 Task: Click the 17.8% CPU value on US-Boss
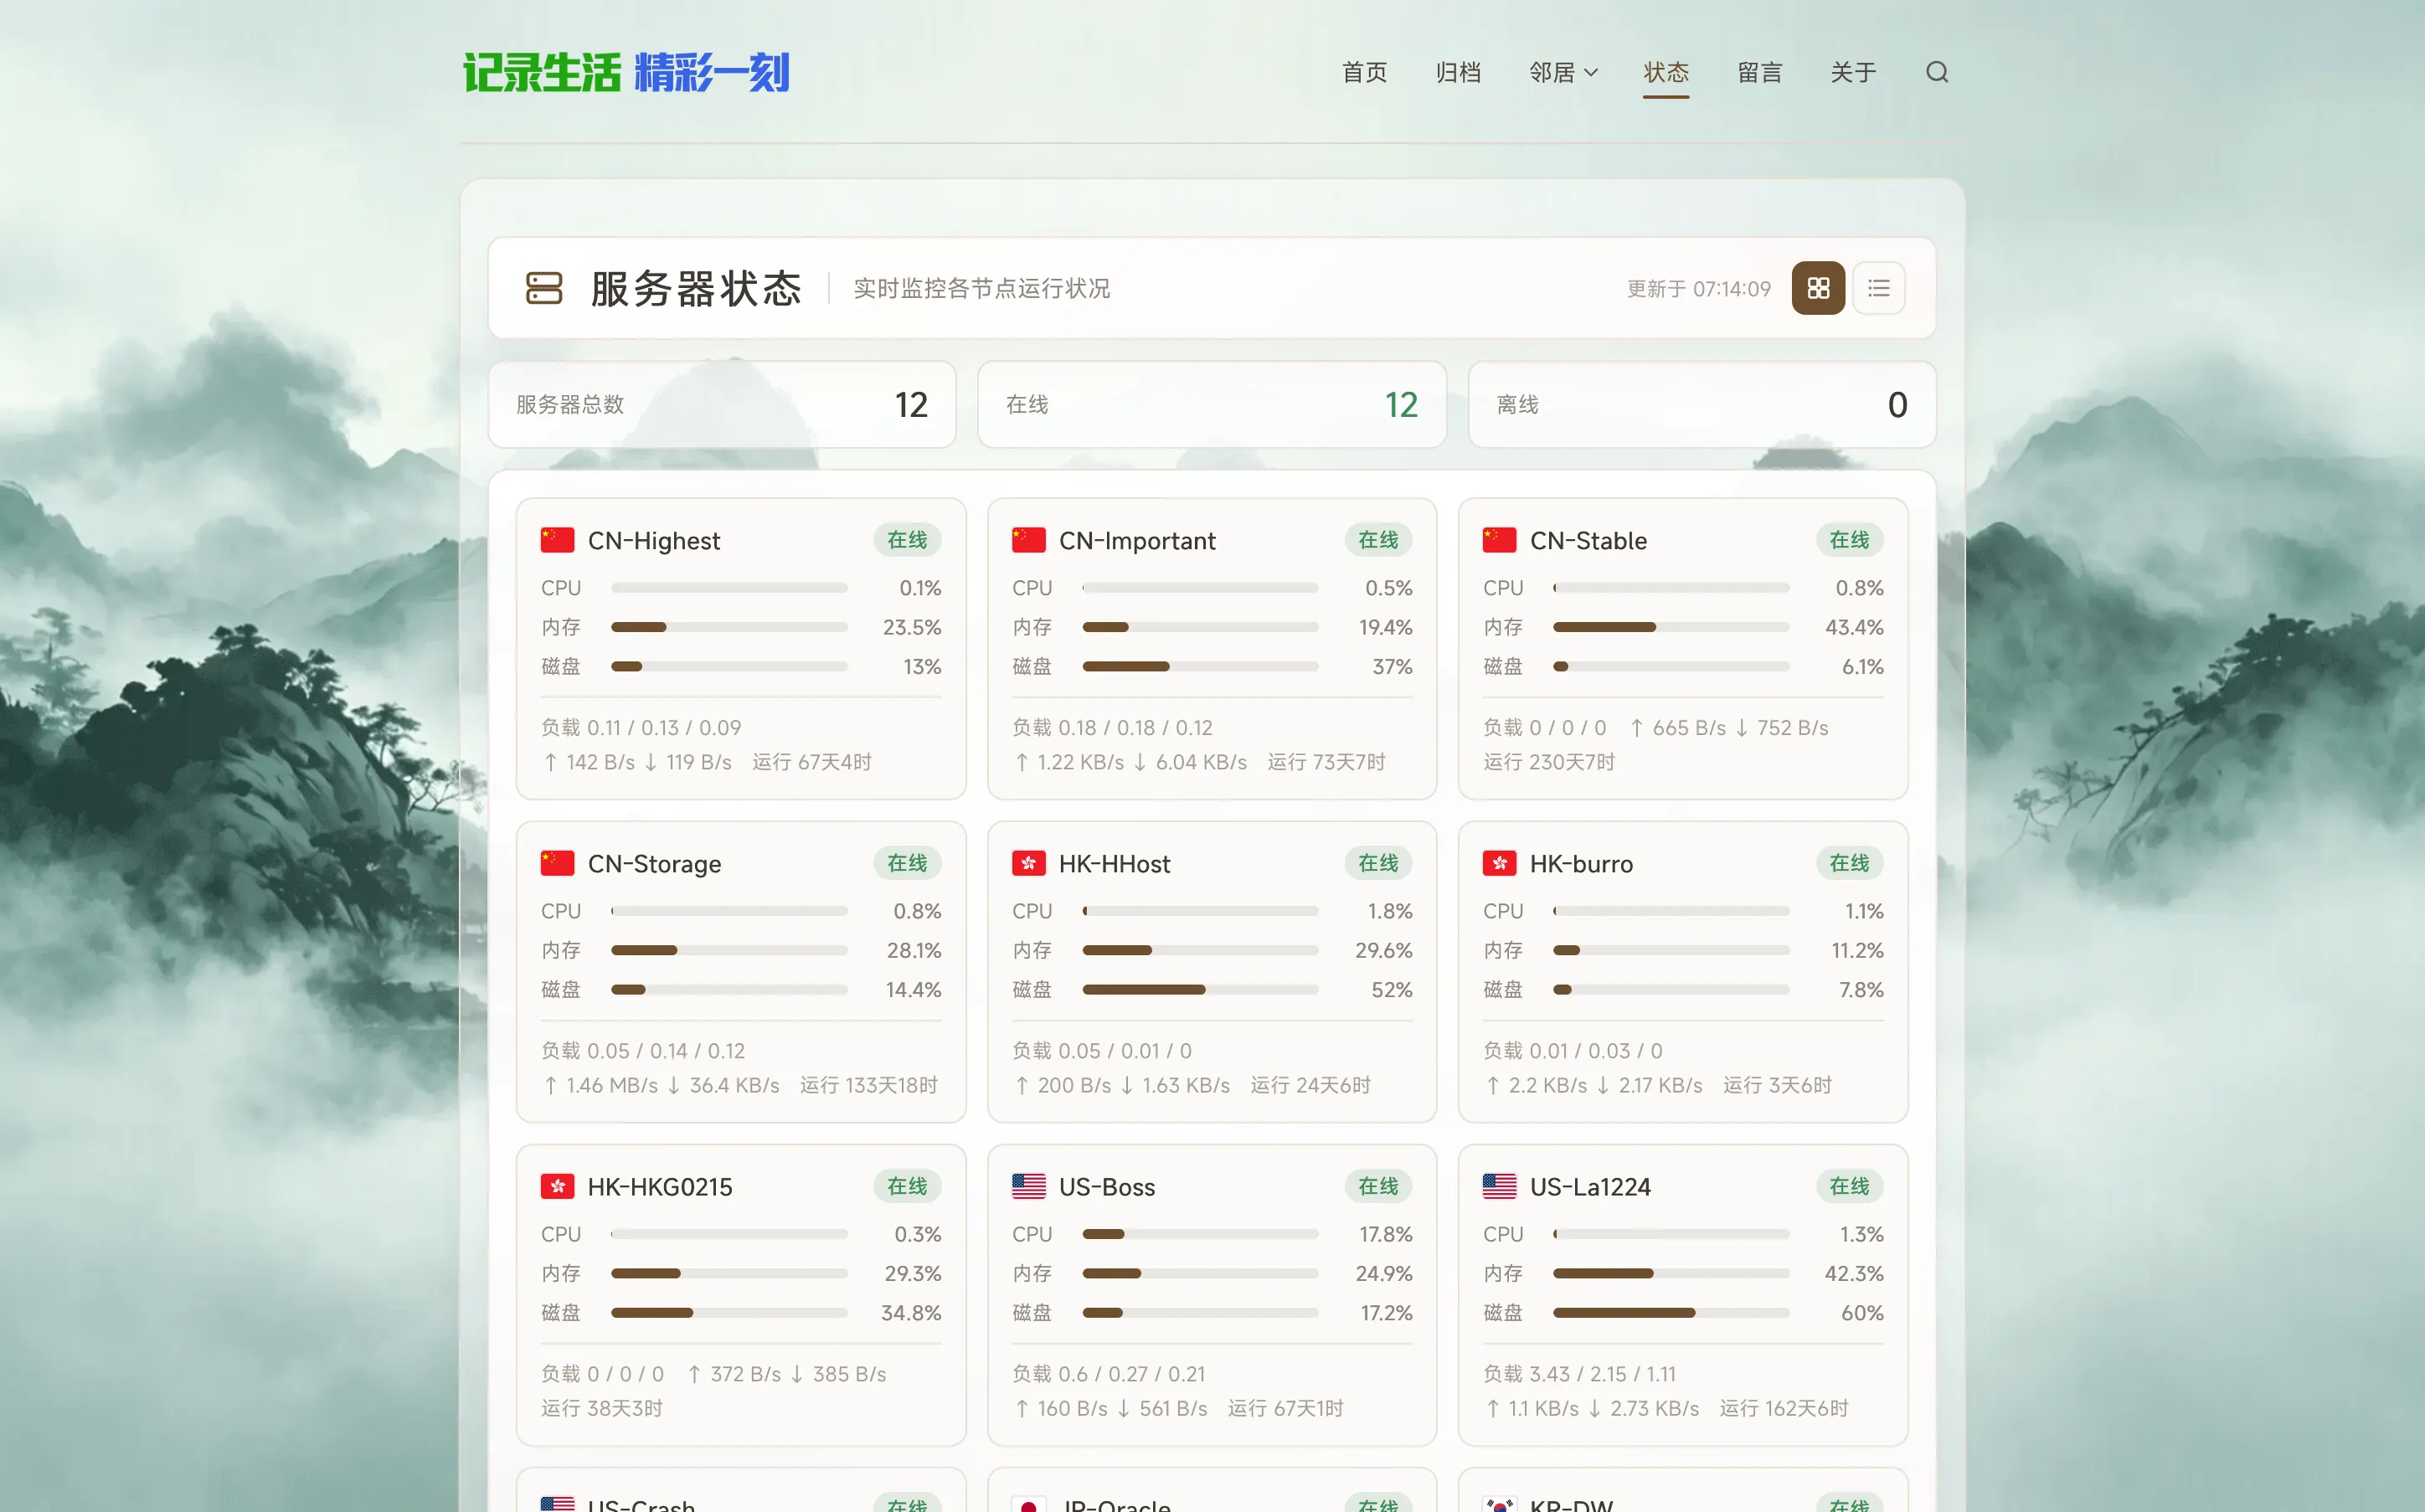pyautogui.click(x=1385, y=1234)
